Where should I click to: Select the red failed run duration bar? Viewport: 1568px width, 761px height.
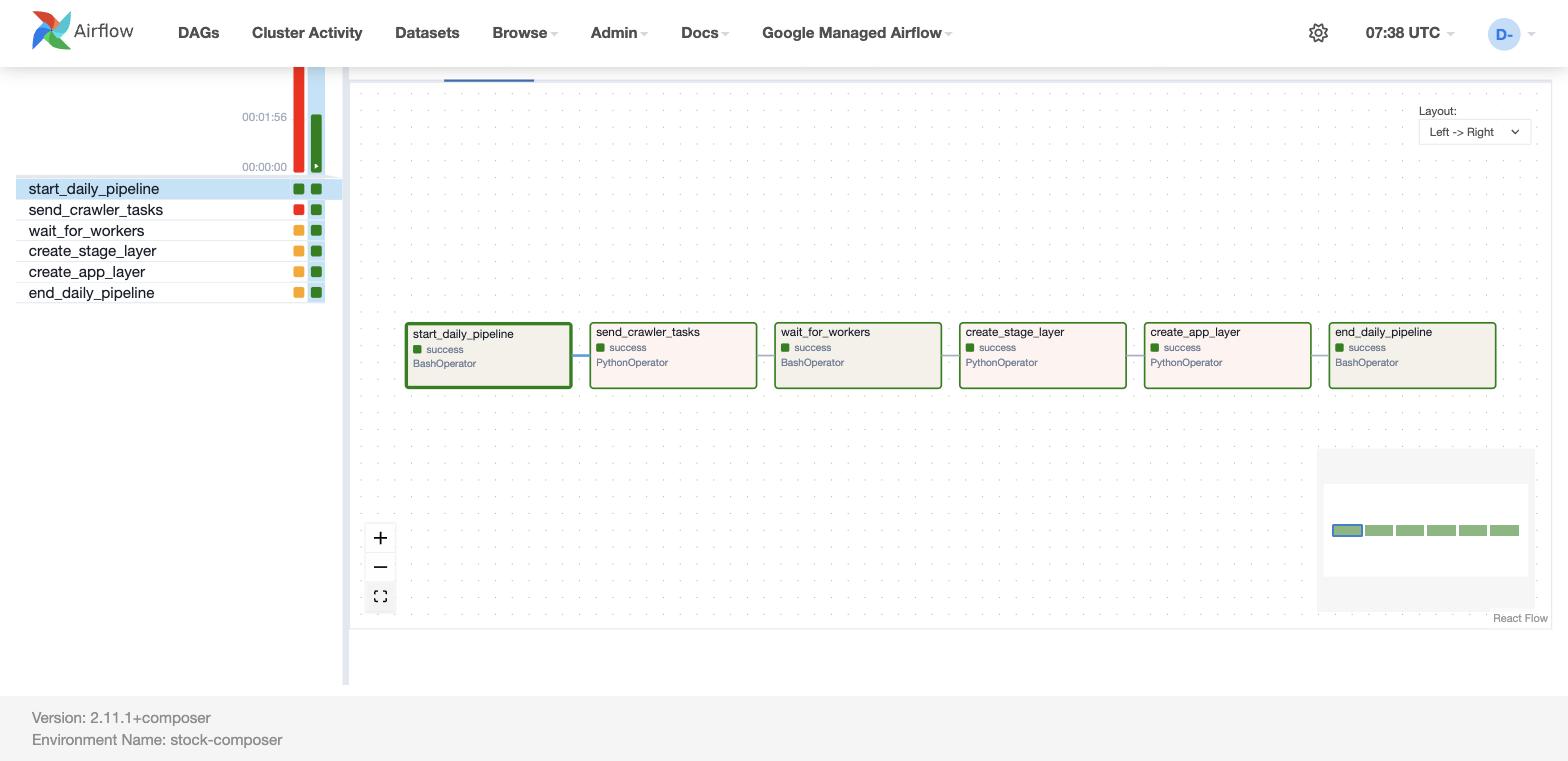298,120
